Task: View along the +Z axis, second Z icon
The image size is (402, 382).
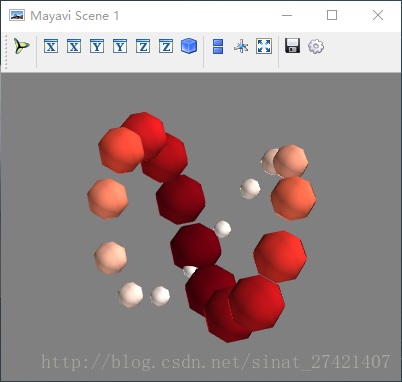Action: pos(166,46)
